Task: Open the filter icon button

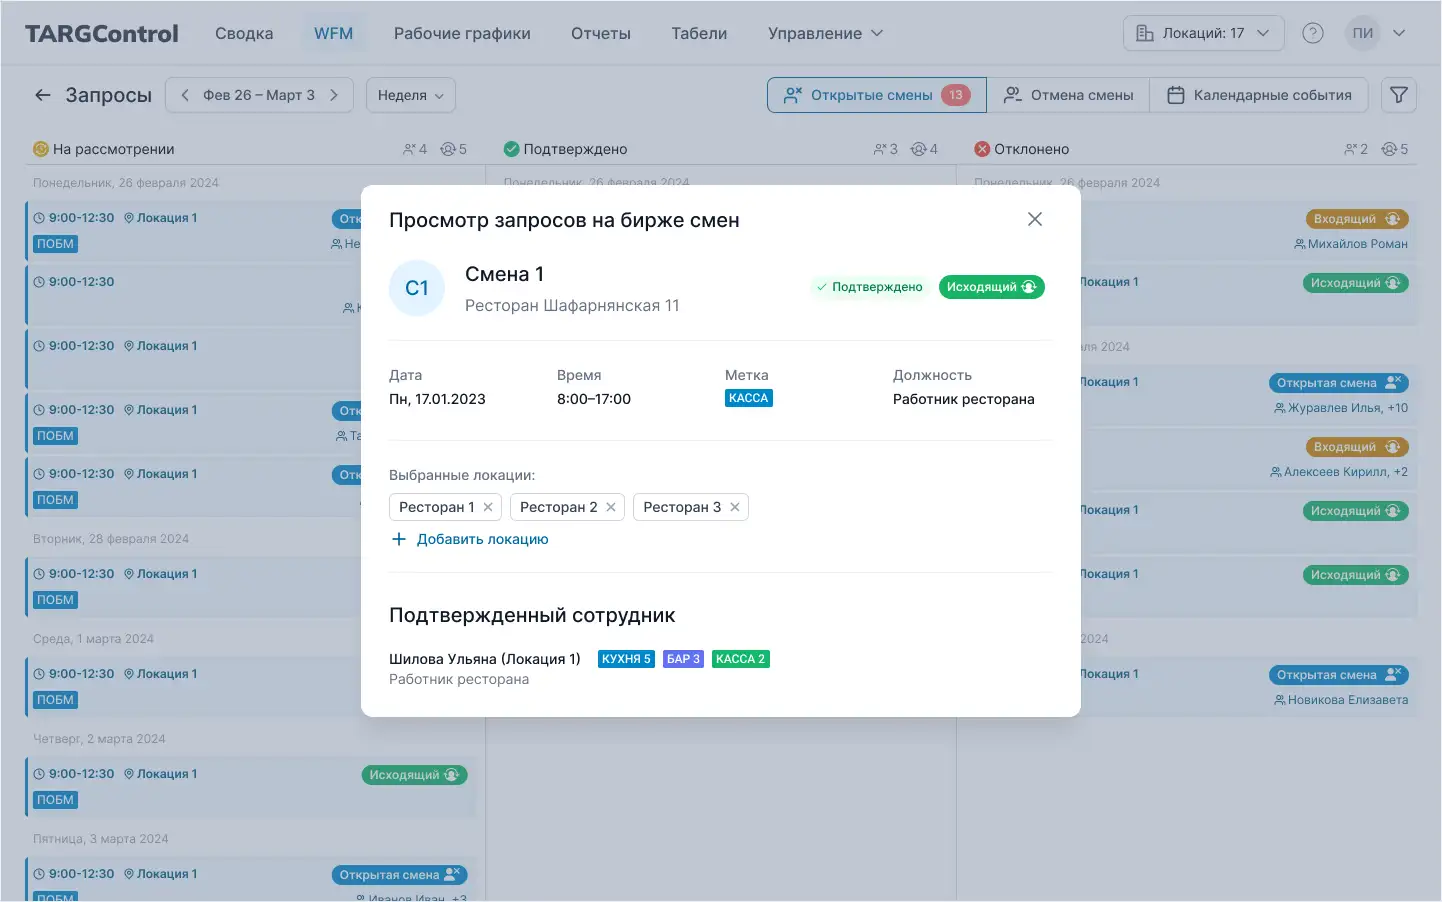Action: pyautogui.click(x=1399, y=95)
